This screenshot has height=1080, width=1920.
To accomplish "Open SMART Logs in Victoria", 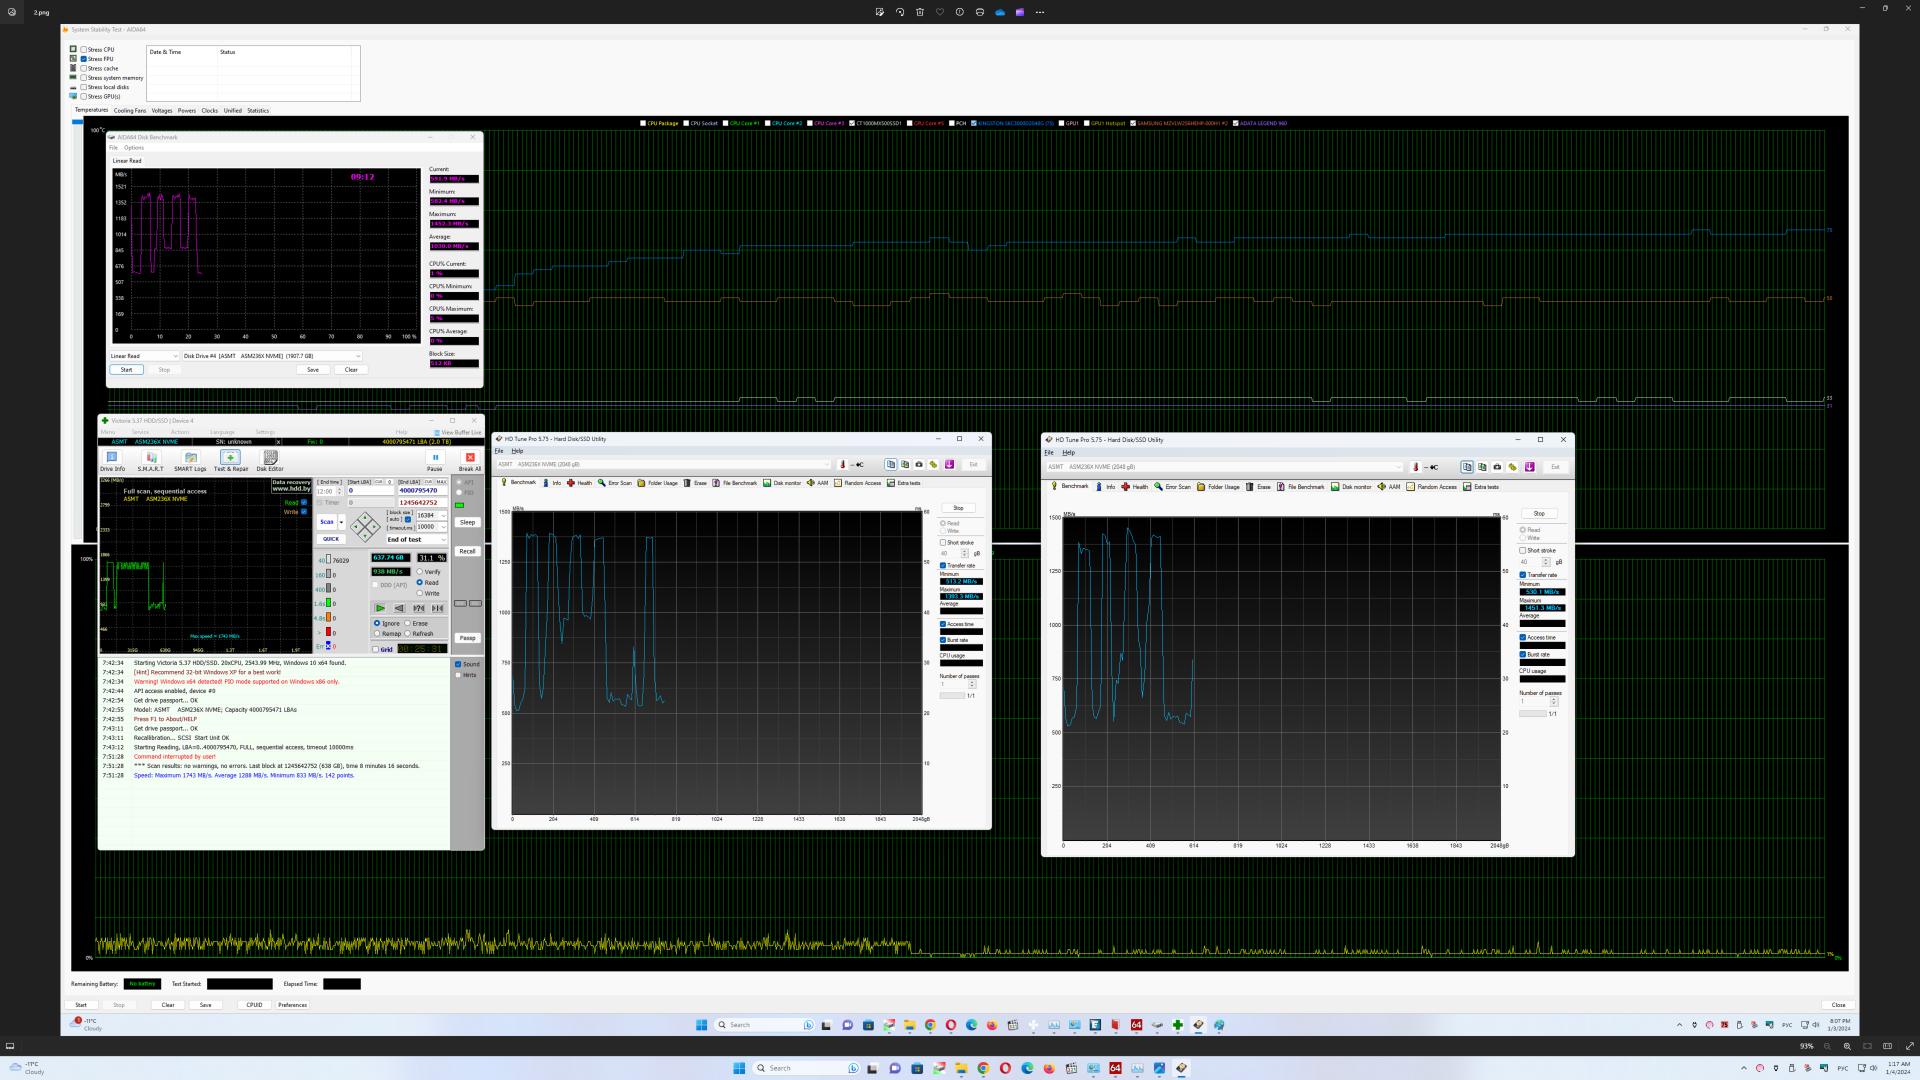I will point(190,459).
